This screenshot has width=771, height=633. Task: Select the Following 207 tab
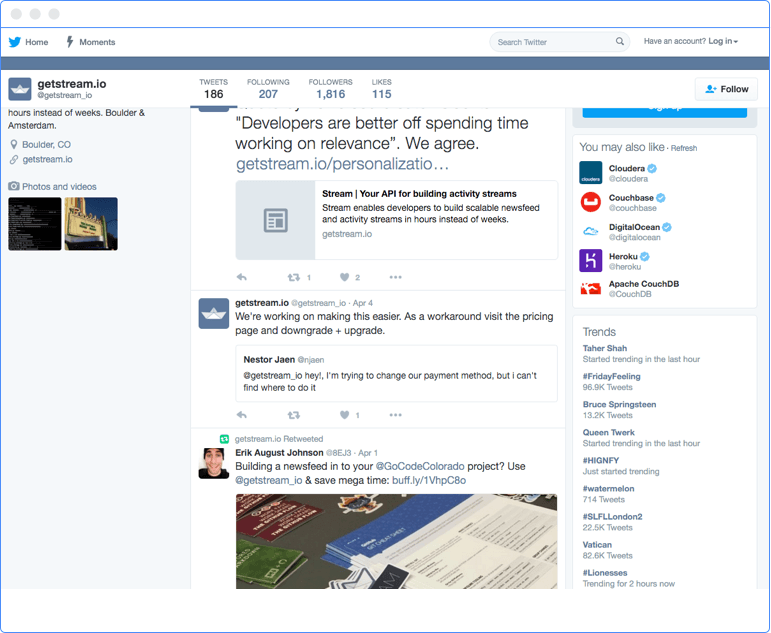268,89
